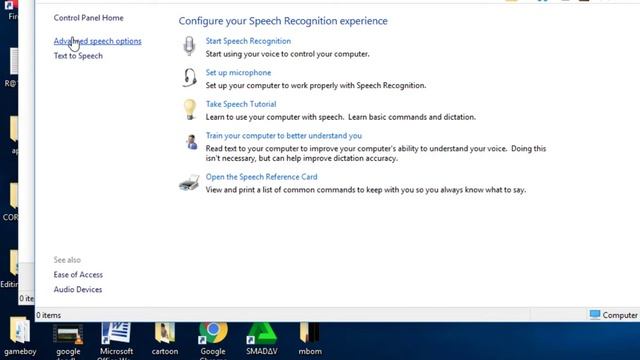Click the headset icon for Set up microphone
The width and height of the screenshot is (640, 360).
point(189,78)
